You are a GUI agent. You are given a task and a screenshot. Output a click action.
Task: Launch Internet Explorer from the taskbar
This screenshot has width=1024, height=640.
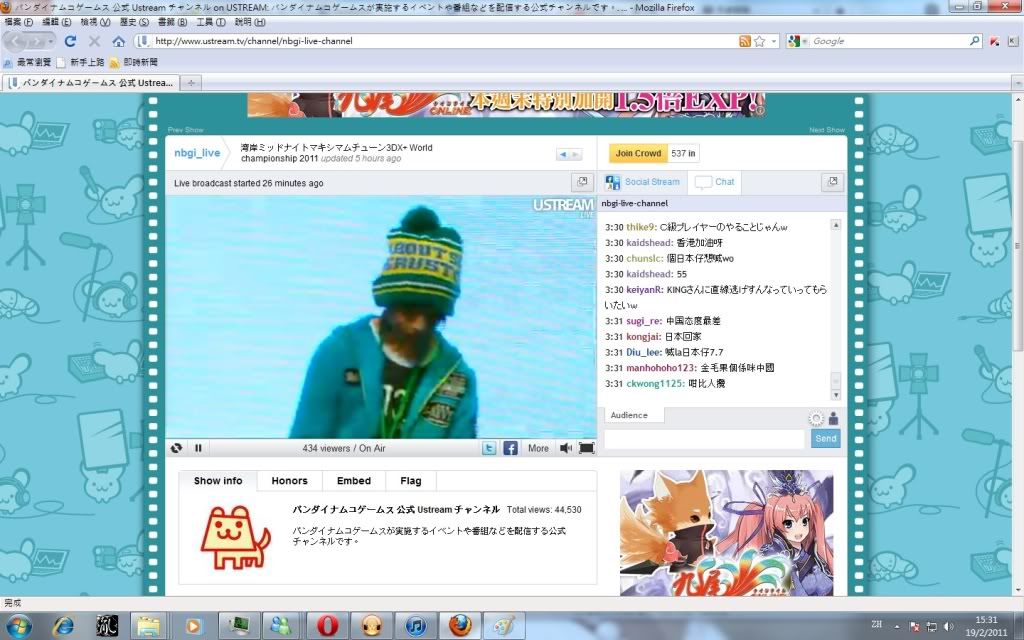(63, 626)
